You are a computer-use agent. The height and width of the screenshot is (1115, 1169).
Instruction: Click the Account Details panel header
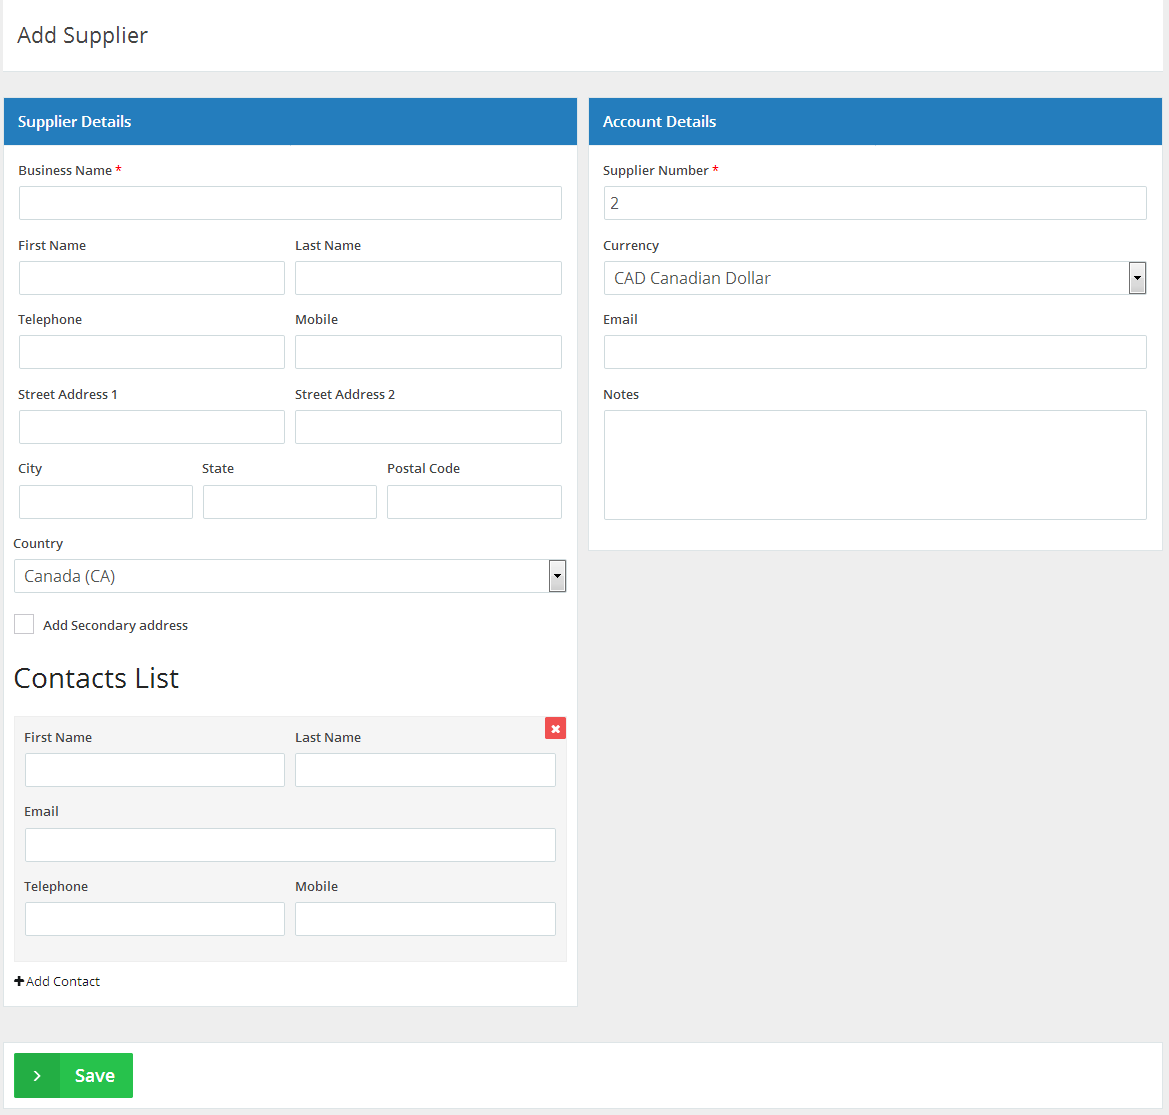875,121
